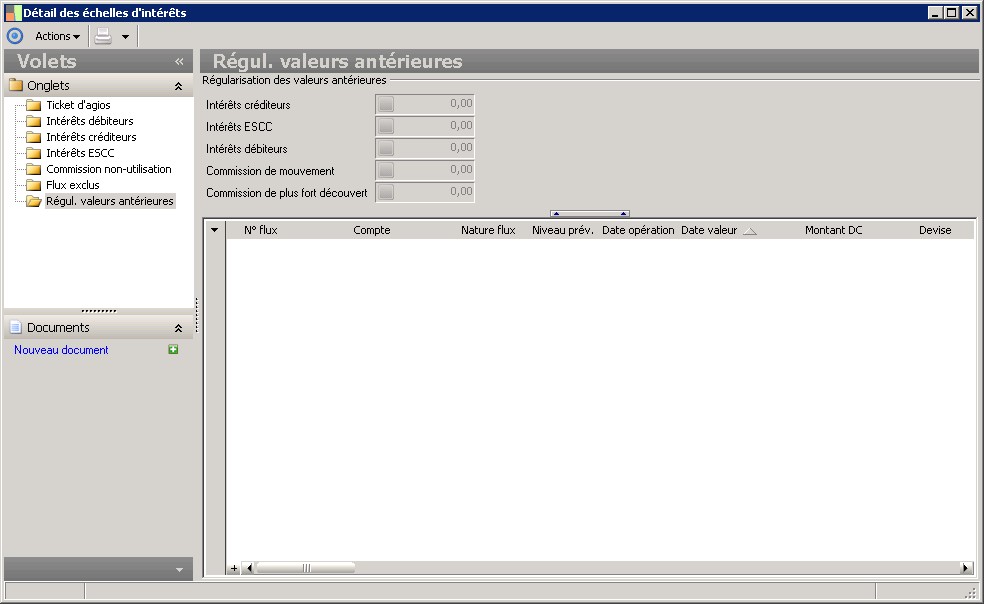Click the Nouveau document link
Screen dimensions: 984x604
[x=61, y=350]
